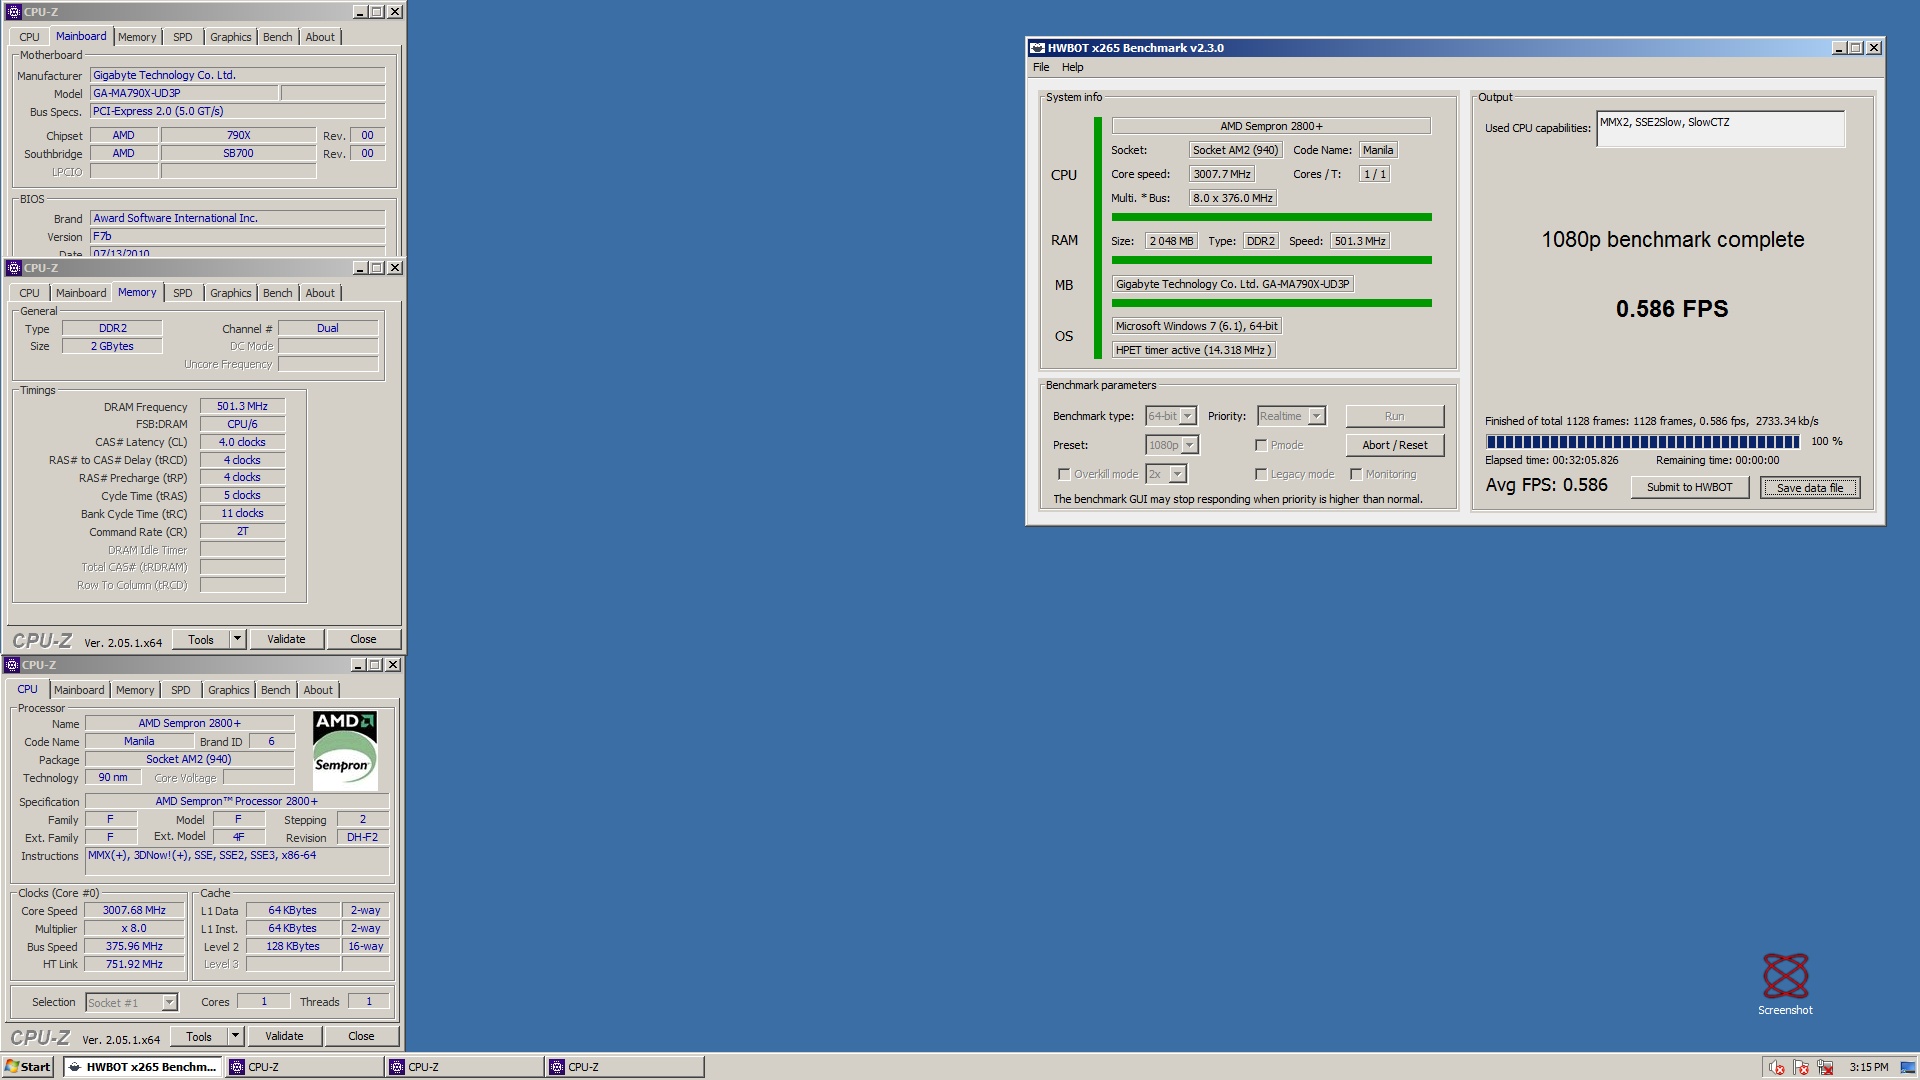The height and width of the screenshot is (1080, 1920).
Task: Select CPU tab in Memory CPU-Z window
Action: [30, 293]
